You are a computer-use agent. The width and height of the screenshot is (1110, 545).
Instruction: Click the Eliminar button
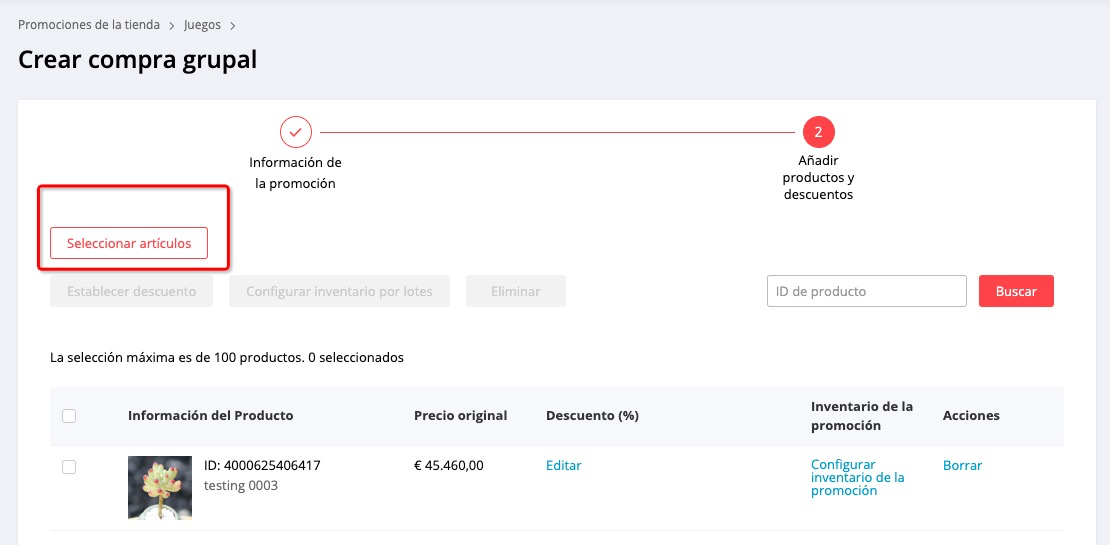coord(515,291)
